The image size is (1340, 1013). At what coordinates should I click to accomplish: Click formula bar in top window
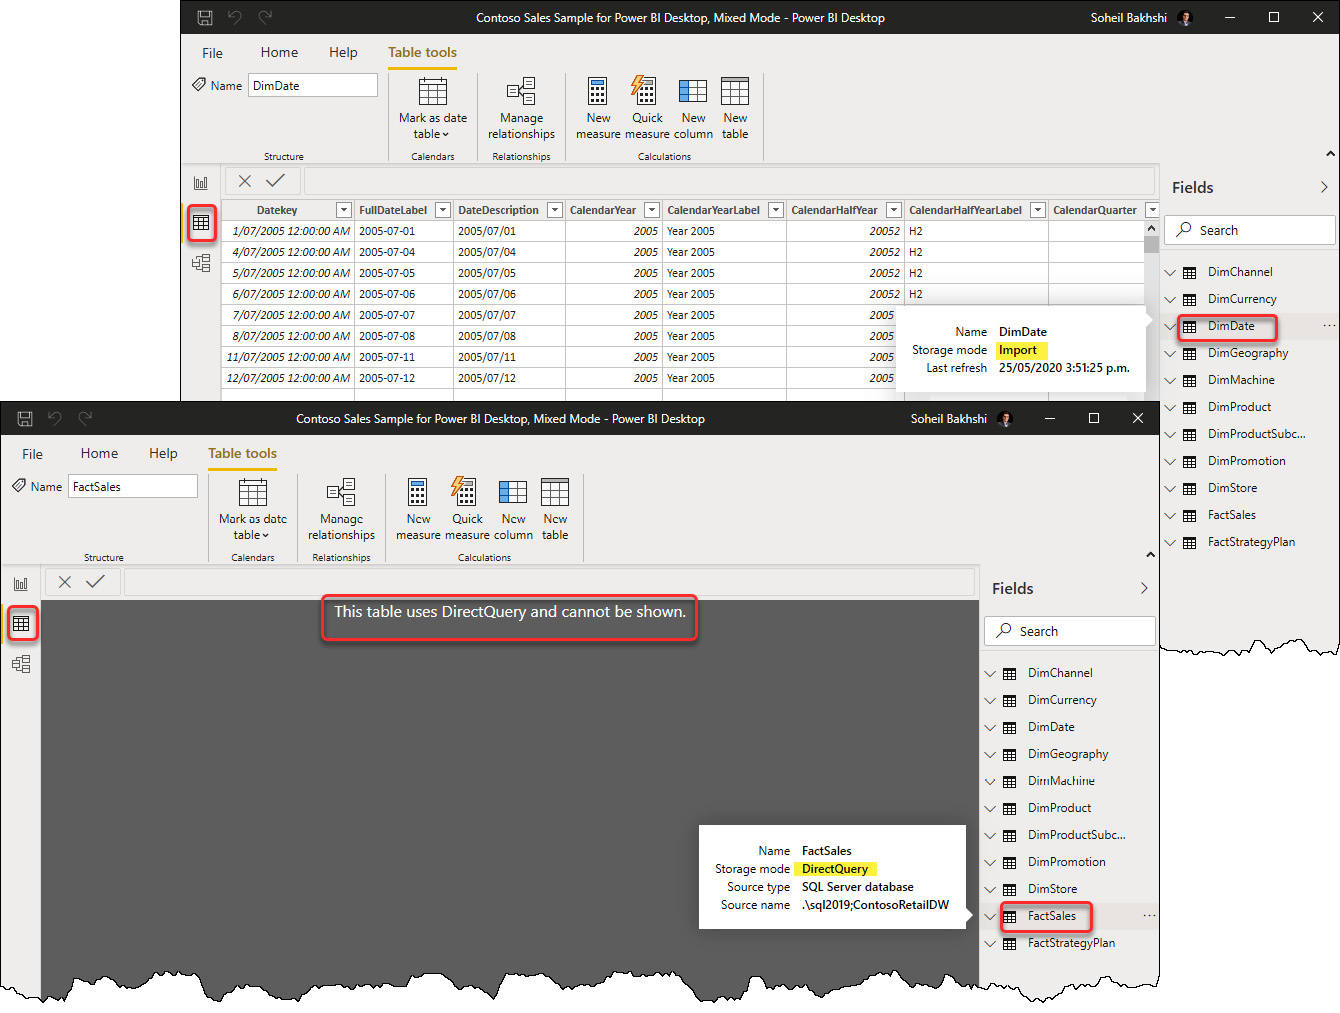coord(729,181)
